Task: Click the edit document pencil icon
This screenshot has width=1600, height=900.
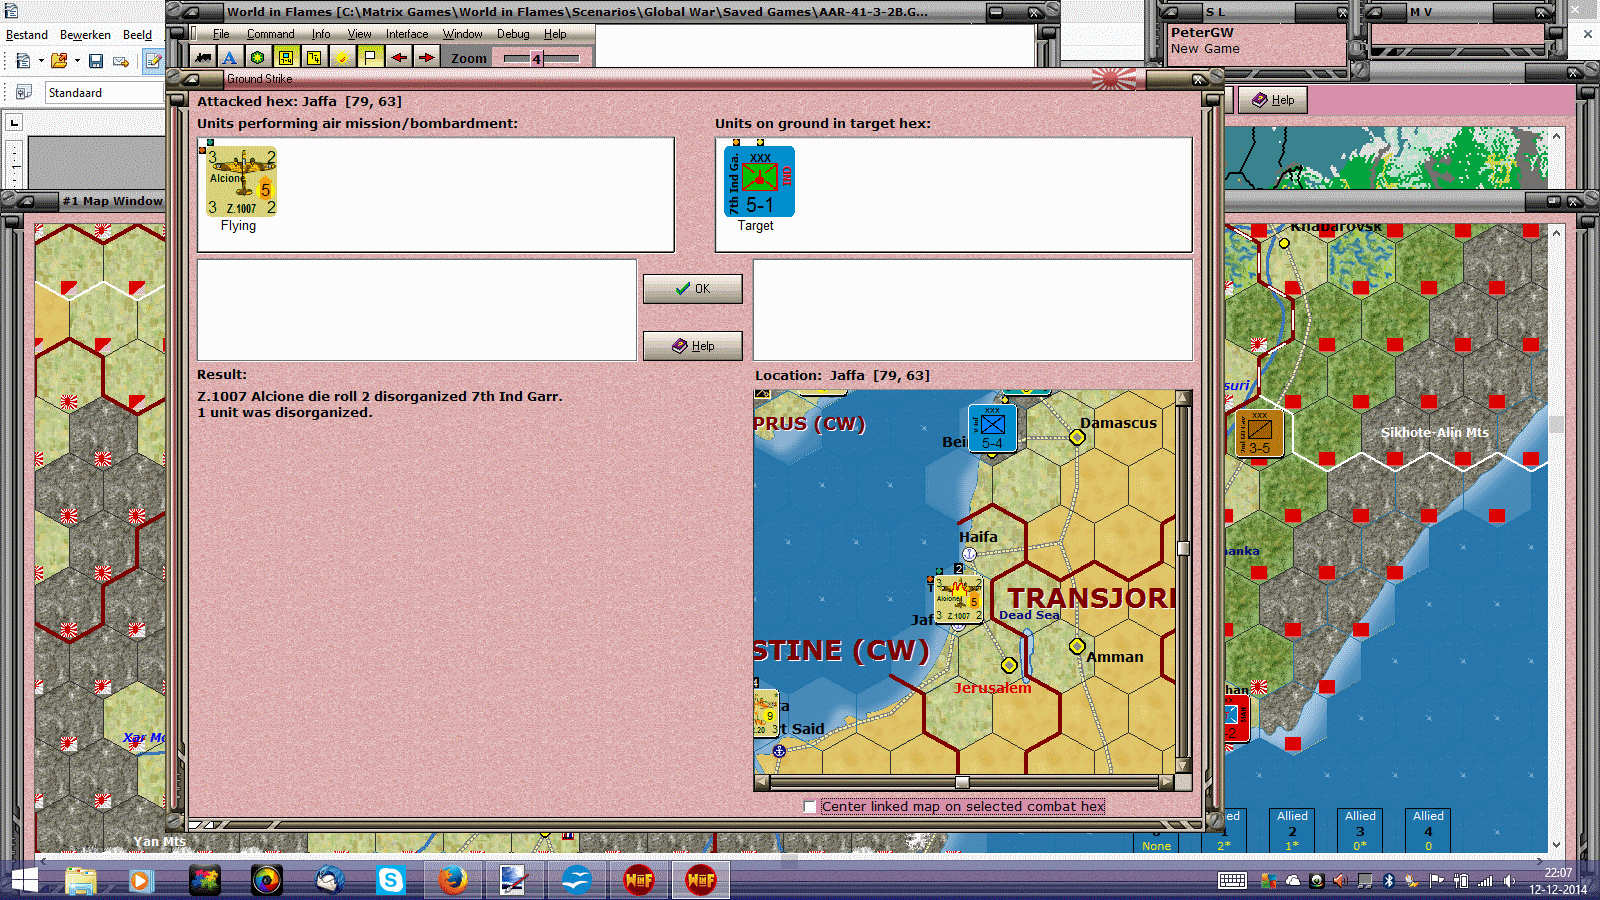Action: (153, 61)
